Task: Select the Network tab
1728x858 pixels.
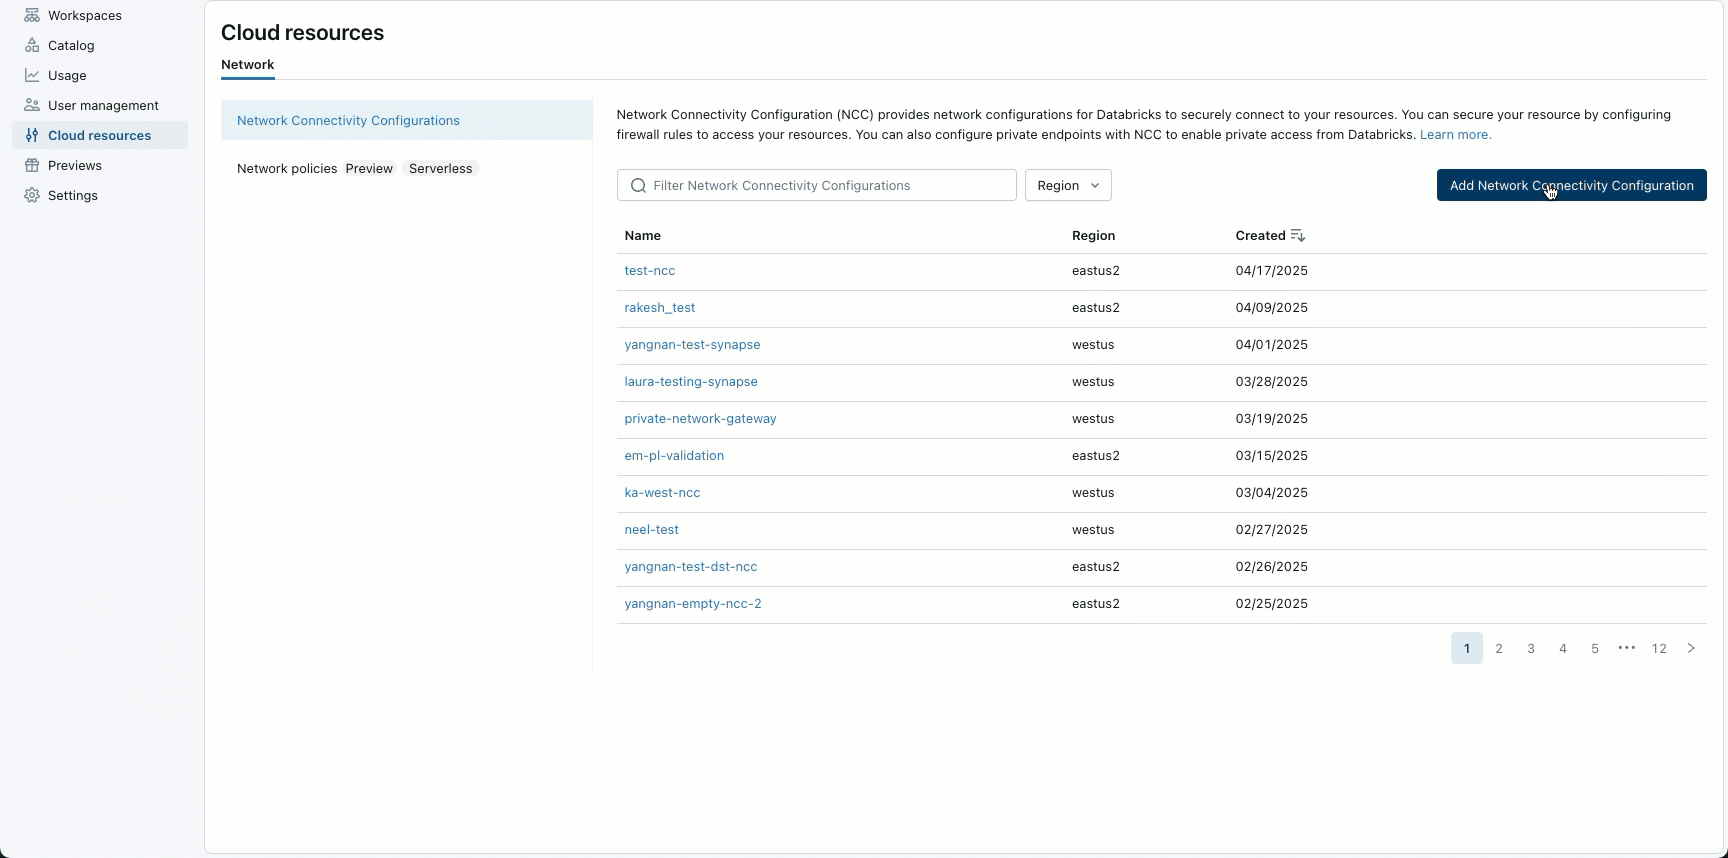Action: click(x=247, y=64)
